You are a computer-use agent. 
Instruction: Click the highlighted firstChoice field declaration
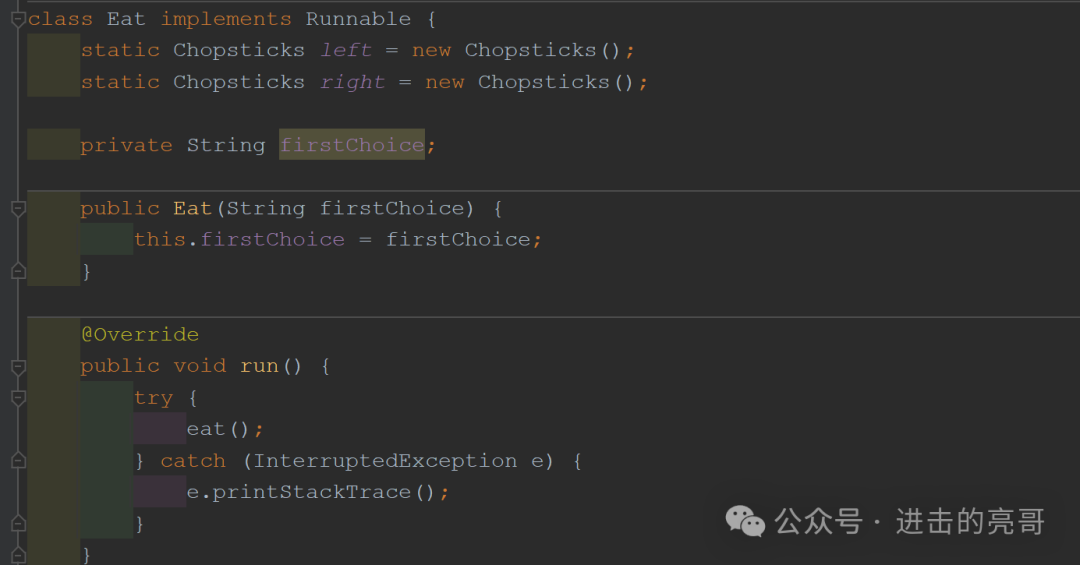pos(352,145)
